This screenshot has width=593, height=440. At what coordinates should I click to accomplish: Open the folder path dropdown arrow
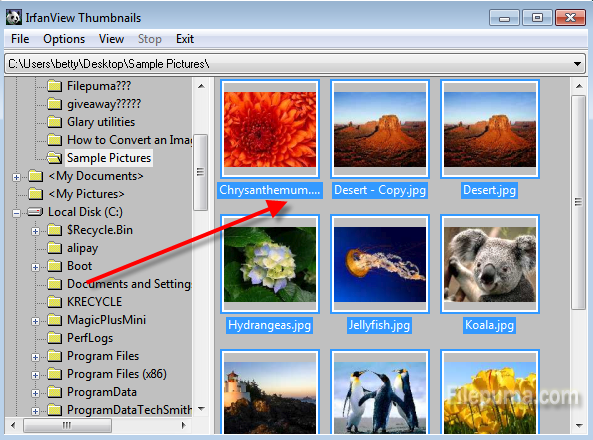pos(577,64)
